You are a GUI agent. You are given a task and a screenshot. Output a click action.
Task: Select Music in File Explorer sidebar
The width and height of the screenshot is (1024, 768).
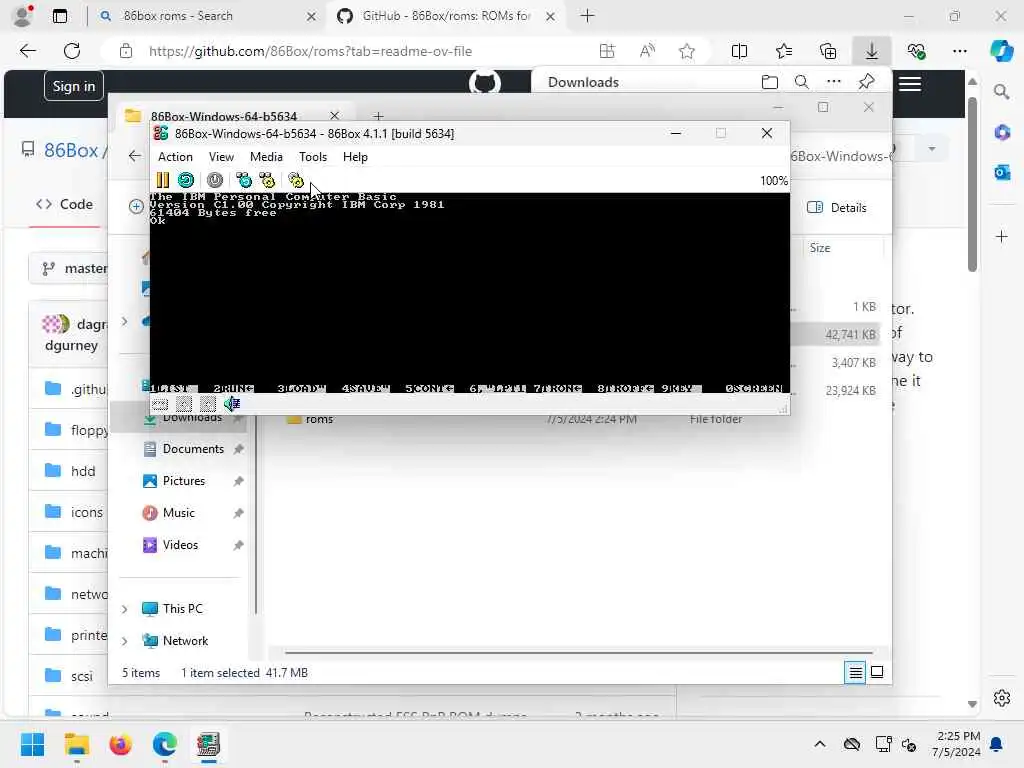click(x=178, y=513)
